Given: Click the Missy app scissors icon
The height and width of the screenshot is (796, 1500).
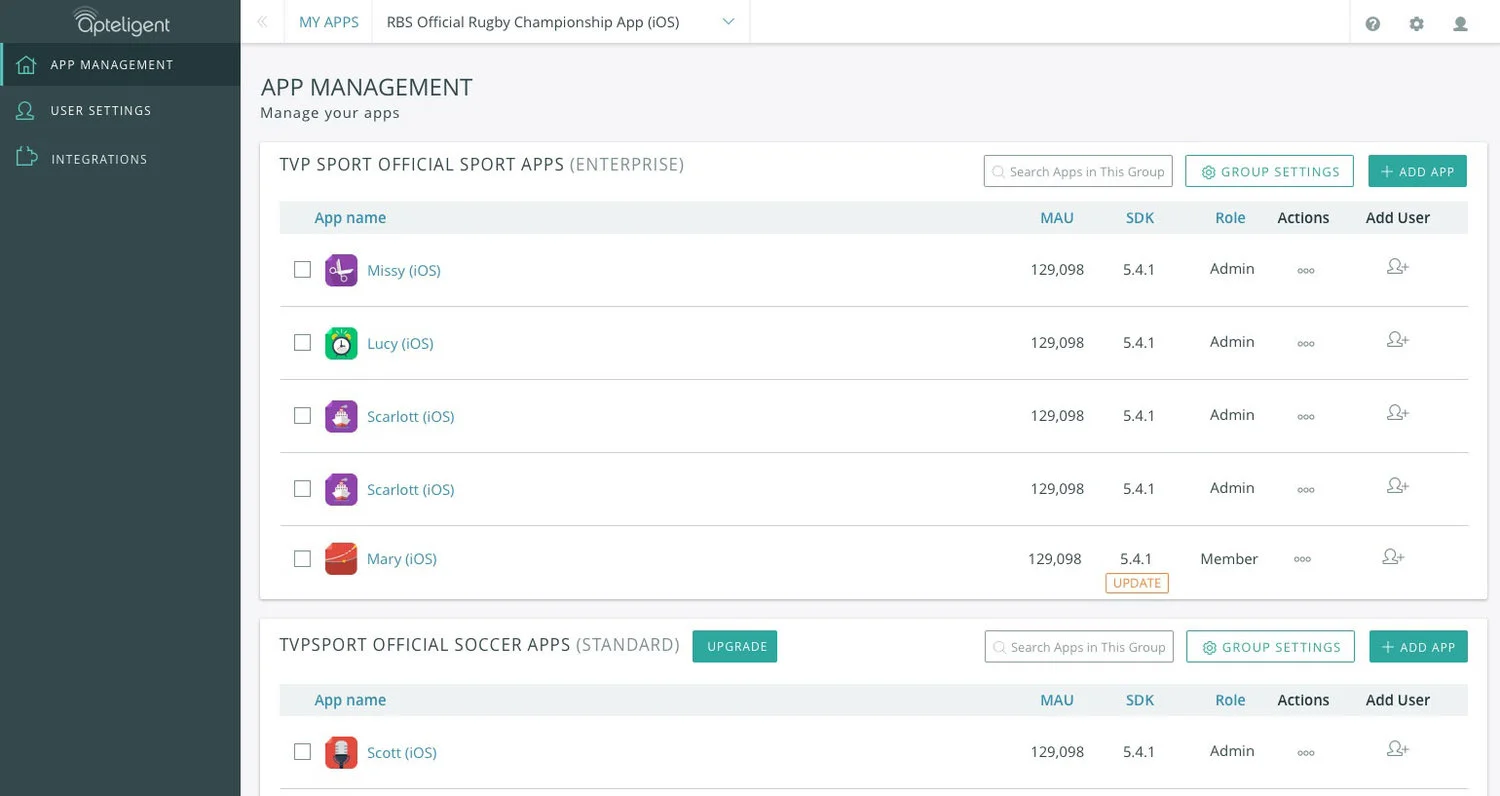Looking at the screenshot, I should (341, 270).
